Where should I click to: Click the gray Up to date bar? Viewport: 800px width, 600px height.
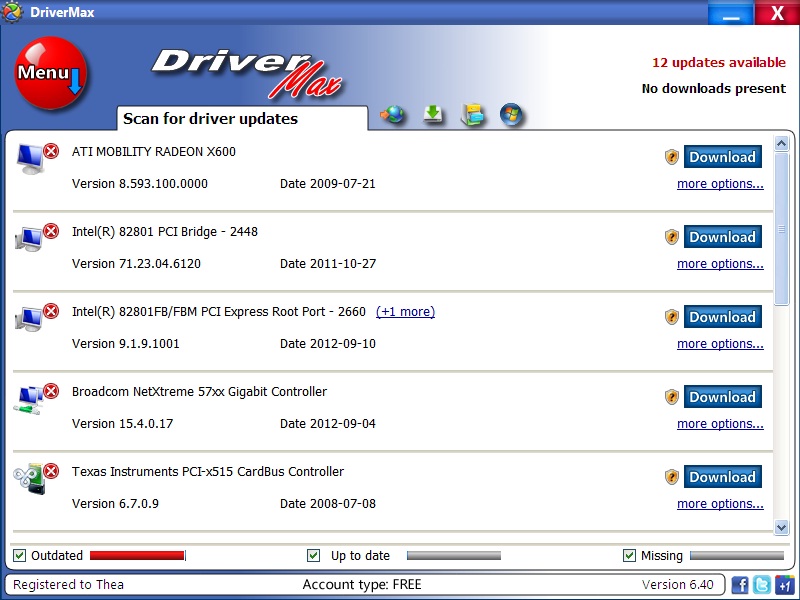coord(454,556)
